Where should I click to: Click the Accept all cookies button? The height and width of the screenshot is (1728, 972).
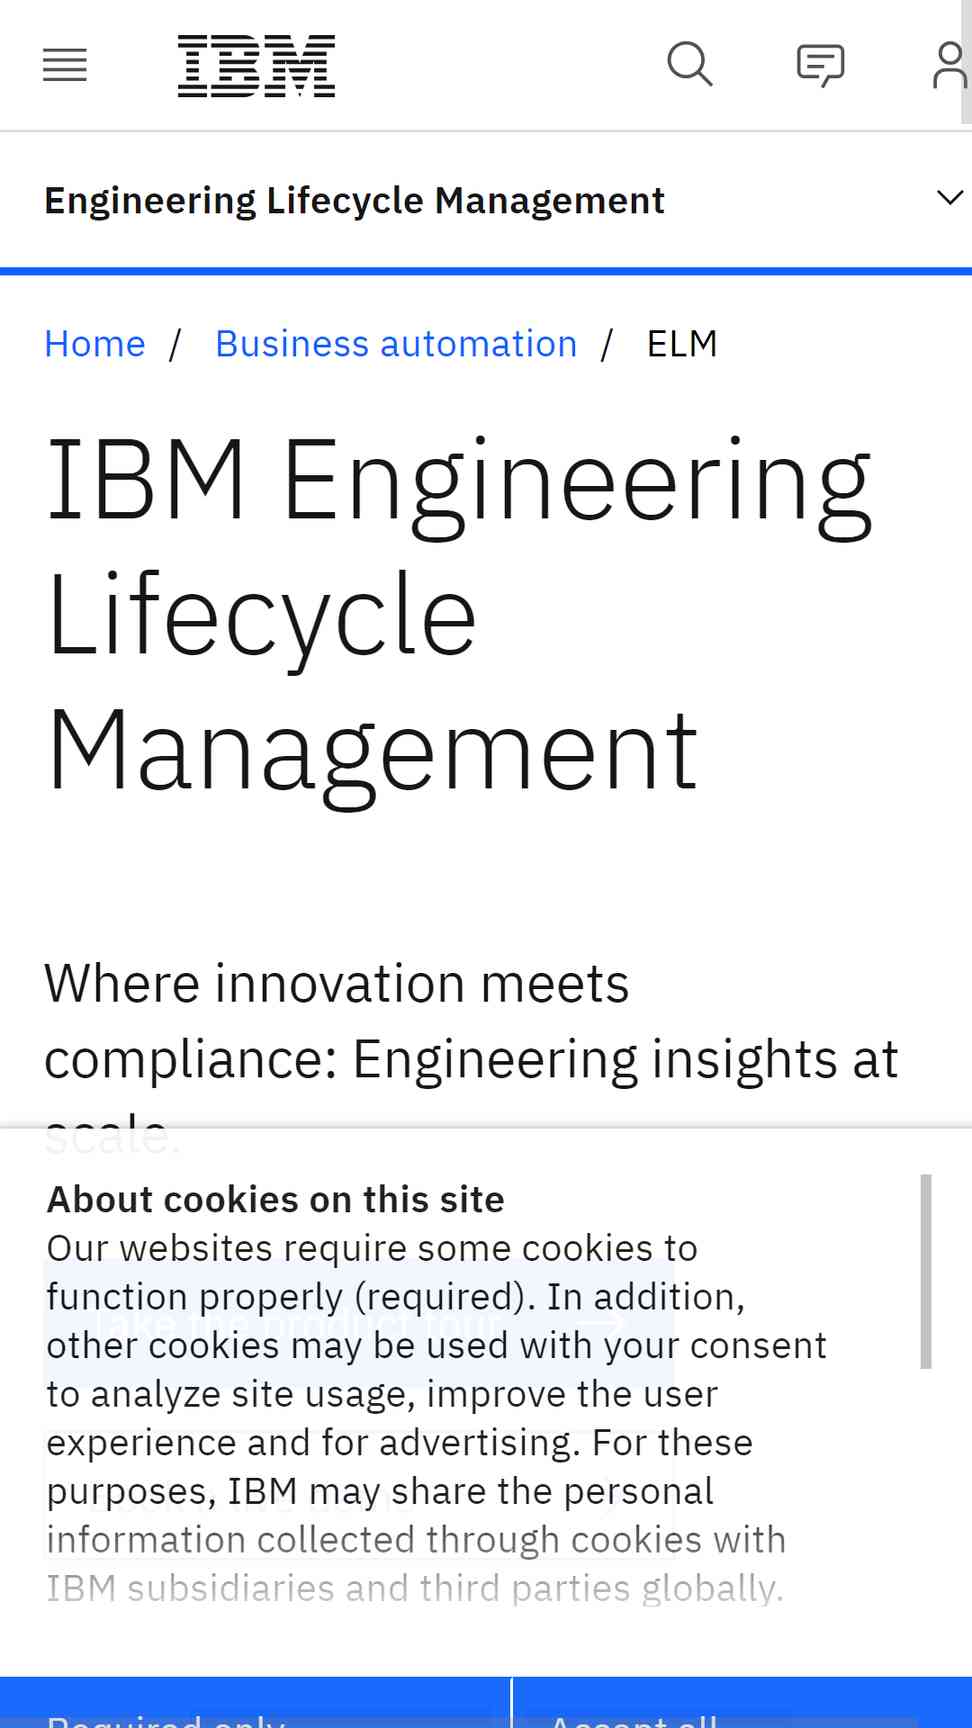click(742, 1703)
